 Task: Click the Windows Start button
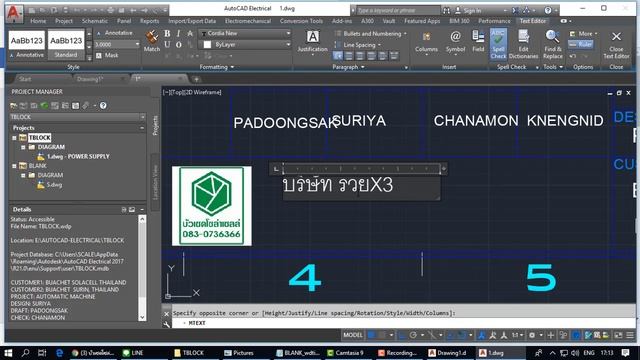[8, 353]
